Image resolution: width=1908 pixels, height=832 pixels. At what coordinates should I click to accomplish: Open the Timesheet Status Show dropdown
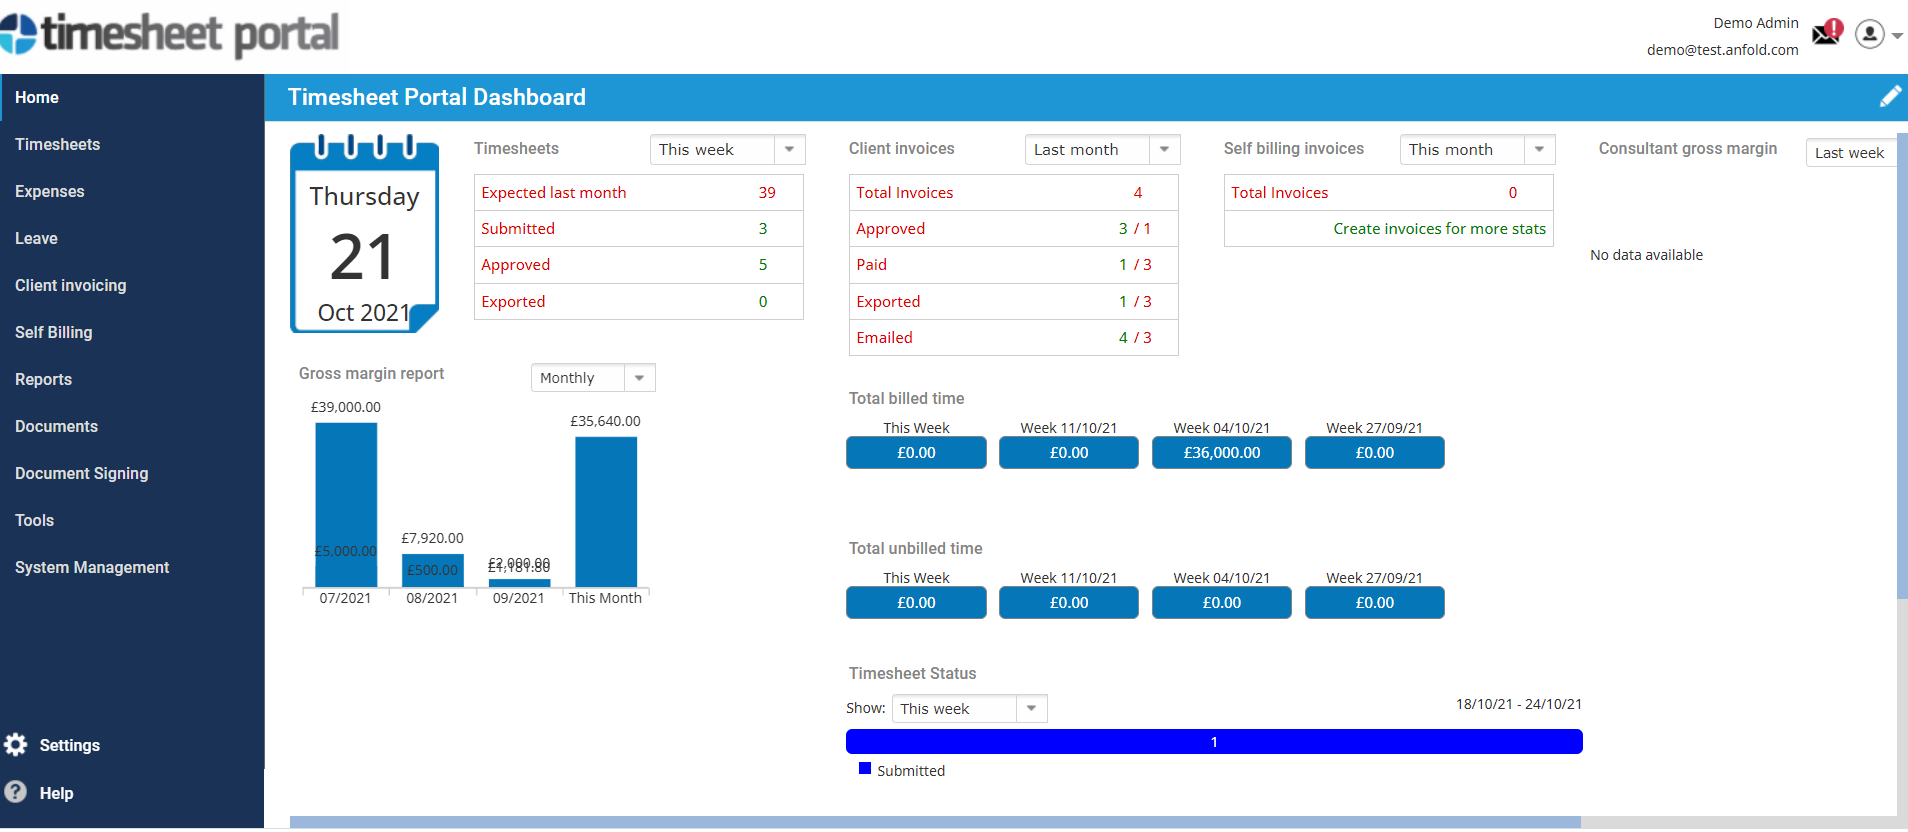(x=969, y=708)
